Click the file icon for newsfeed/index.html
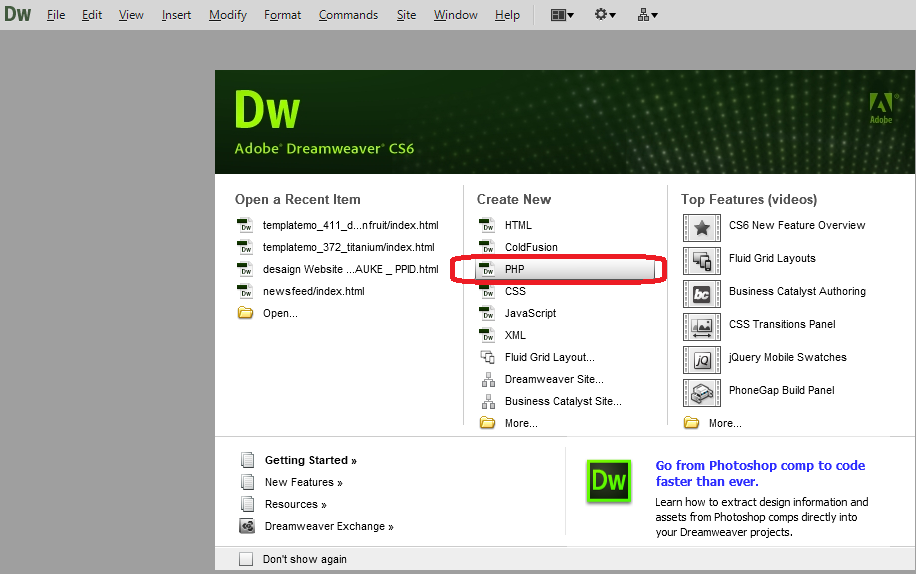Viewport: 916px width, 574px height. 245,291
